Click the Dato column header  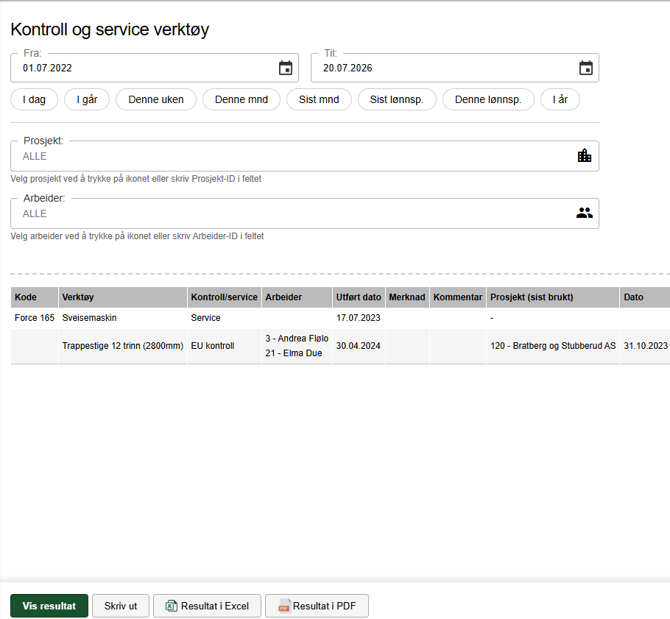coord(645,297)
